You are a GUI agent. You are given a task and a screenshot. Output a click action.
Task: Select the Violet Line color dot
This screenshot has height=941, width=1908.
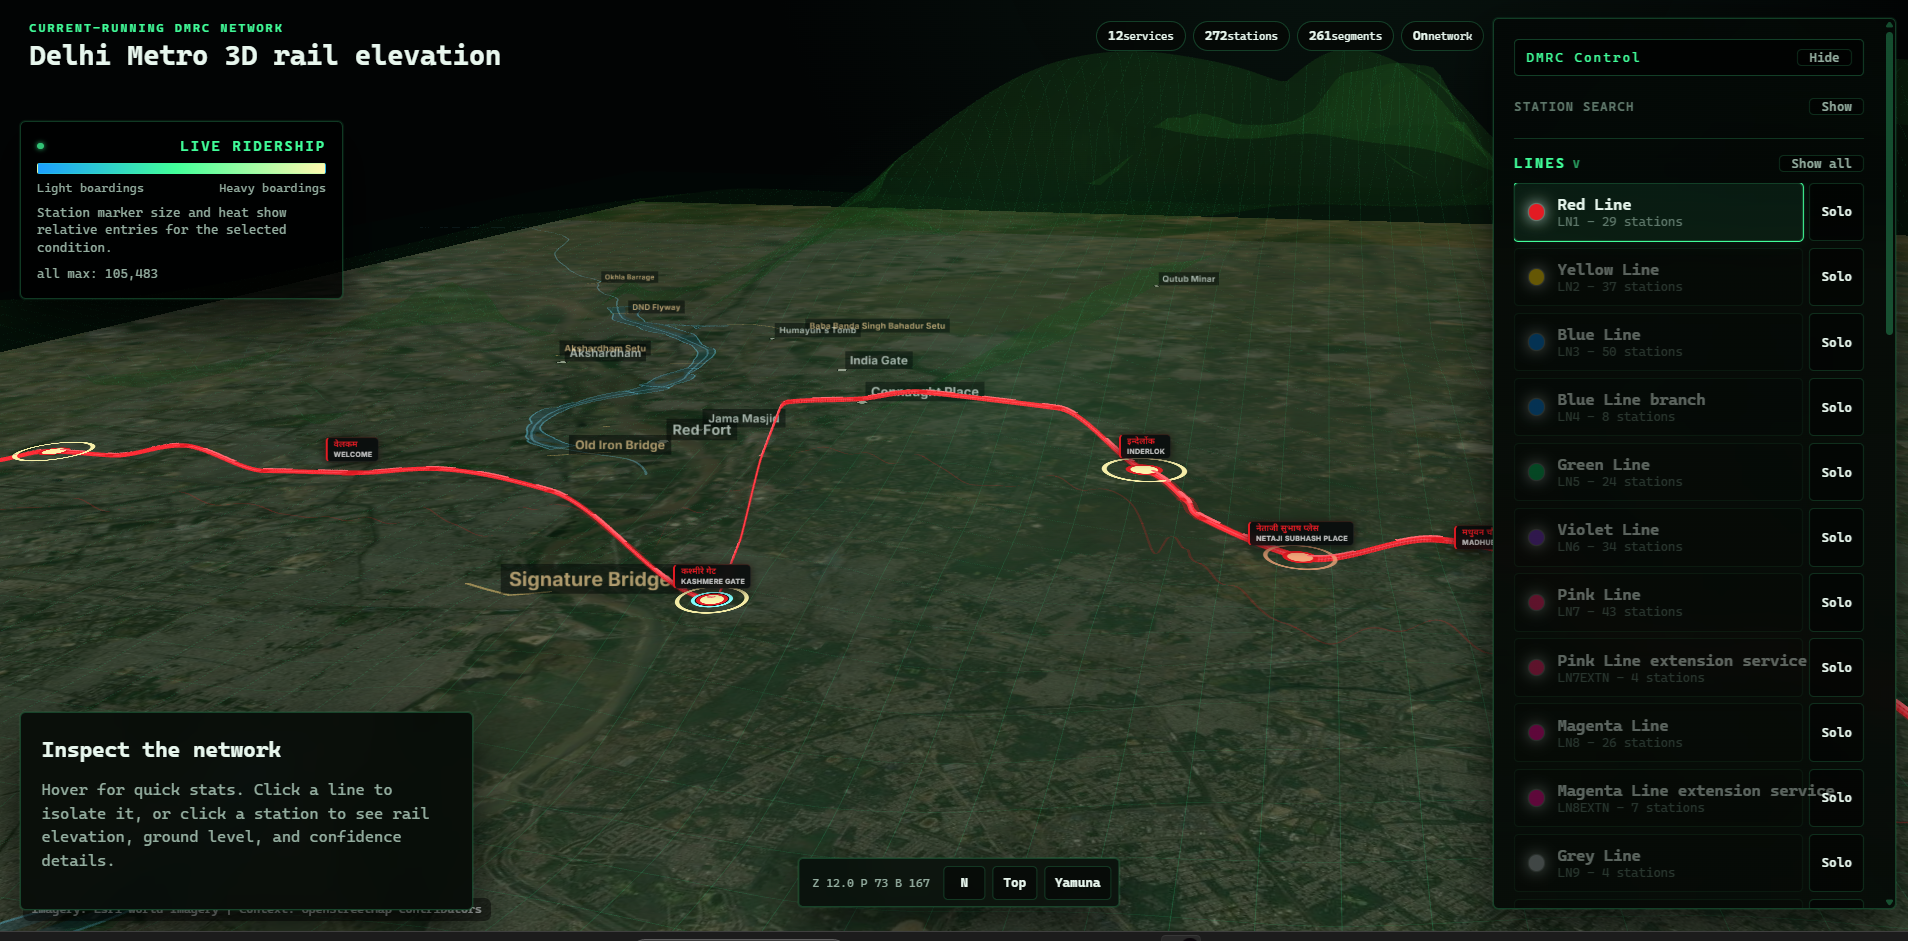pos(1536,537)
